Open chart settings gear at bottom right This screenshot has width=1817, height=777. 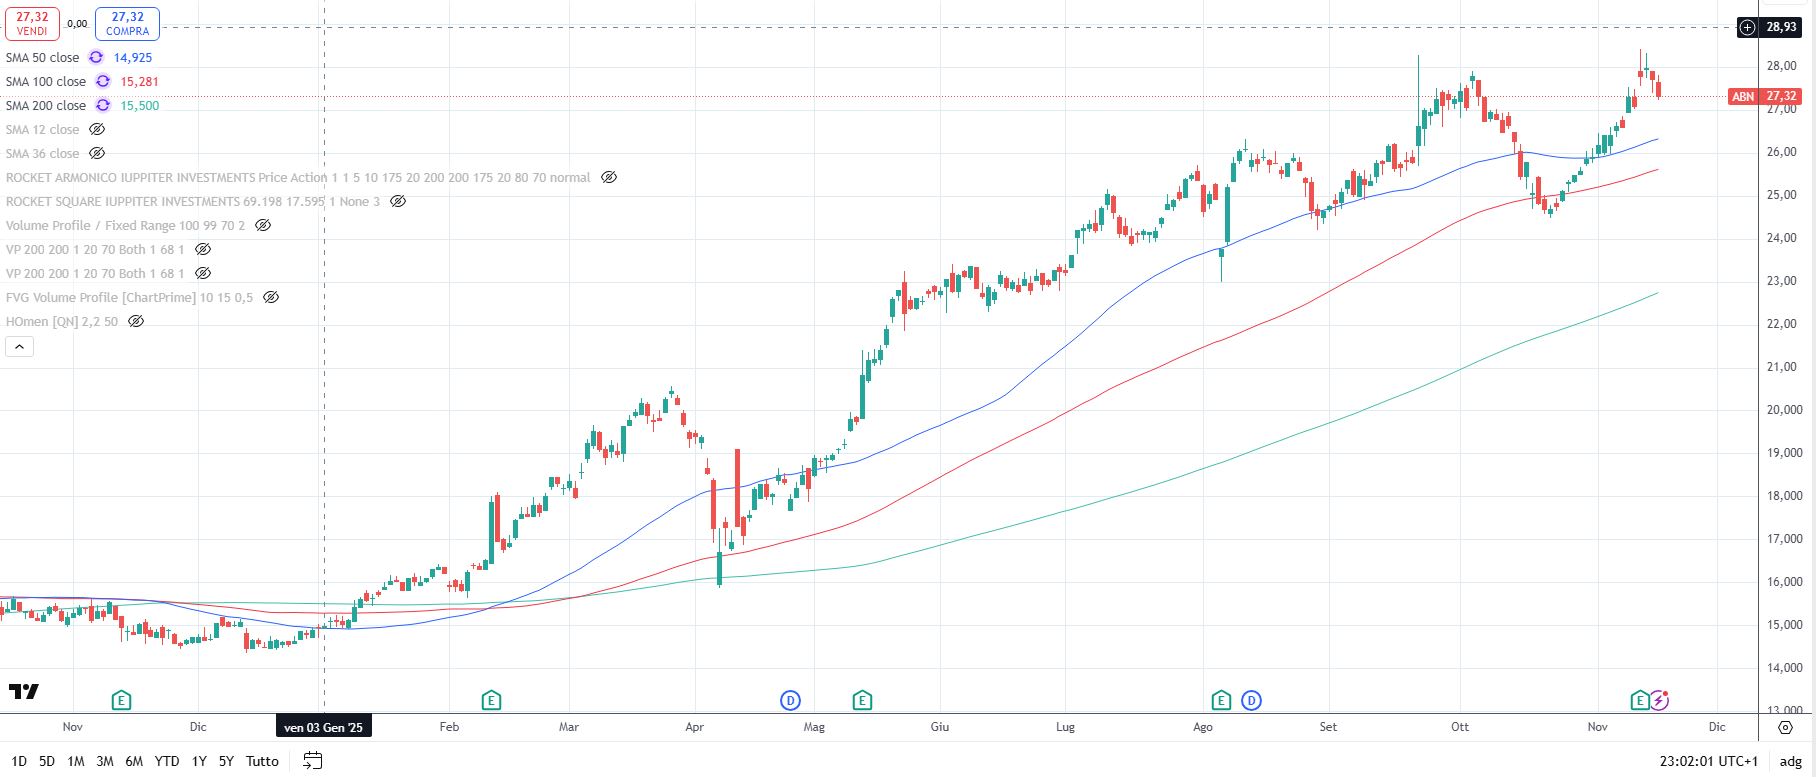[x=1786, y=727]
